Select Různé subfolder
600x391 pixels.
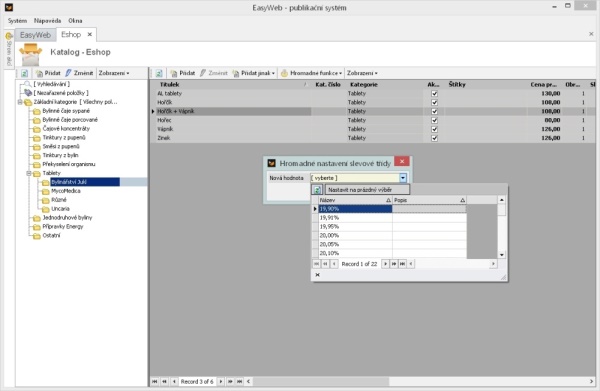coord(59,200)
